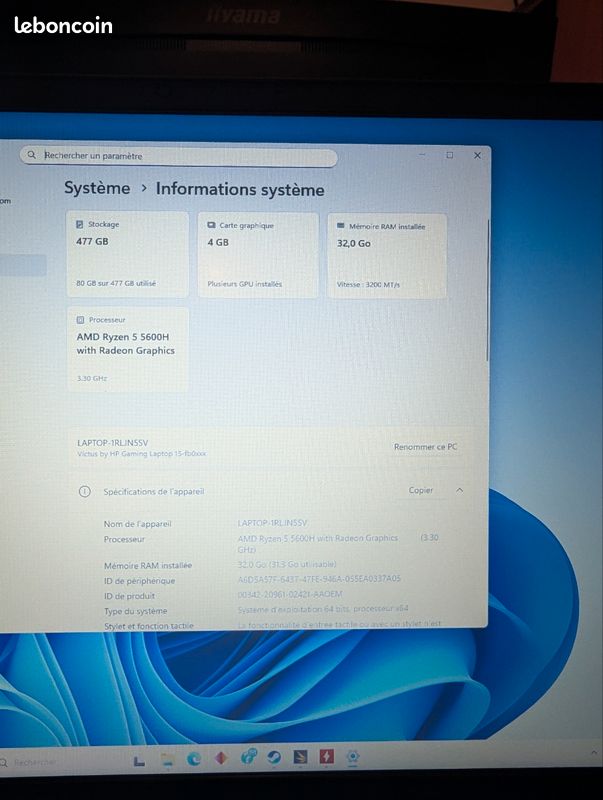
Task: Open File Explorer from the taskbar
Action: [167, 760]
